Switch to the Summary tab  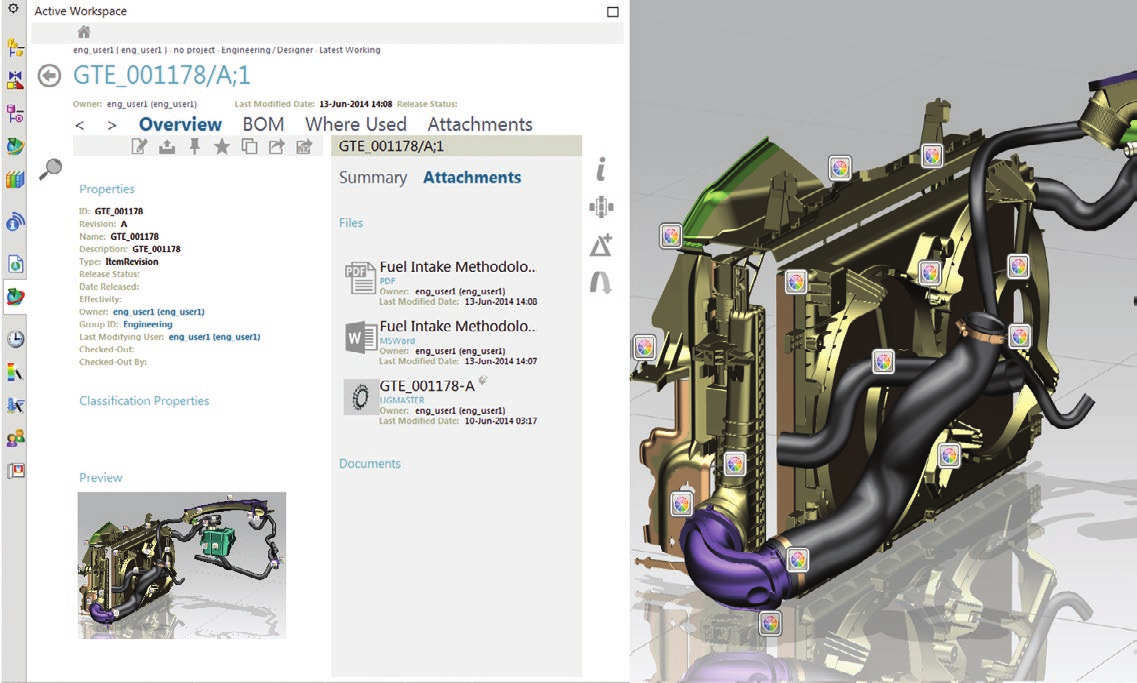pos(372,177)
